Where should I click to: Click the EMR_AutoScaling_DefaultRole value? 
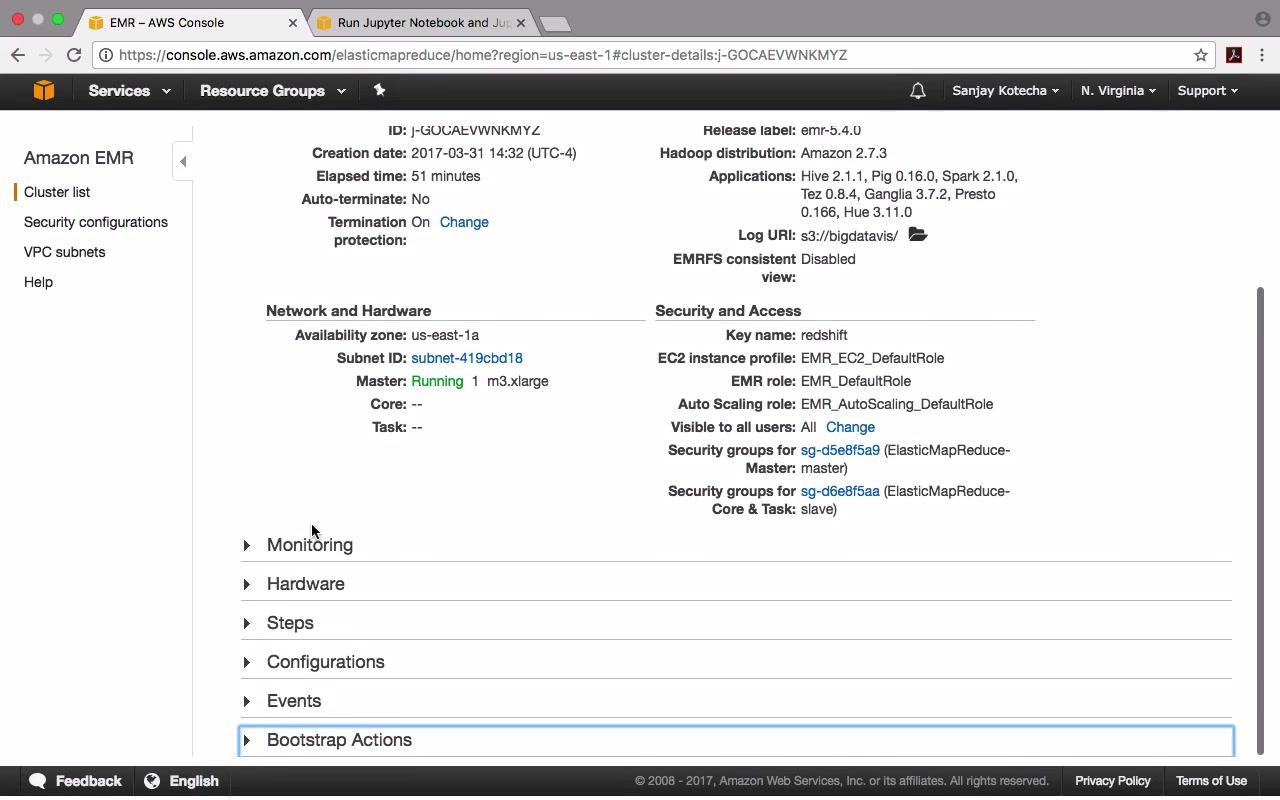897,404
